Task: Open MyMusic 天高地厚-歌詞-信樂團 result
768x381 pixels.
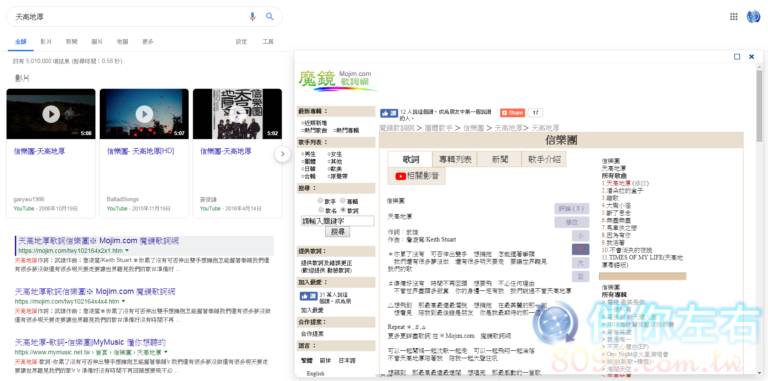Action: (90, 342)
